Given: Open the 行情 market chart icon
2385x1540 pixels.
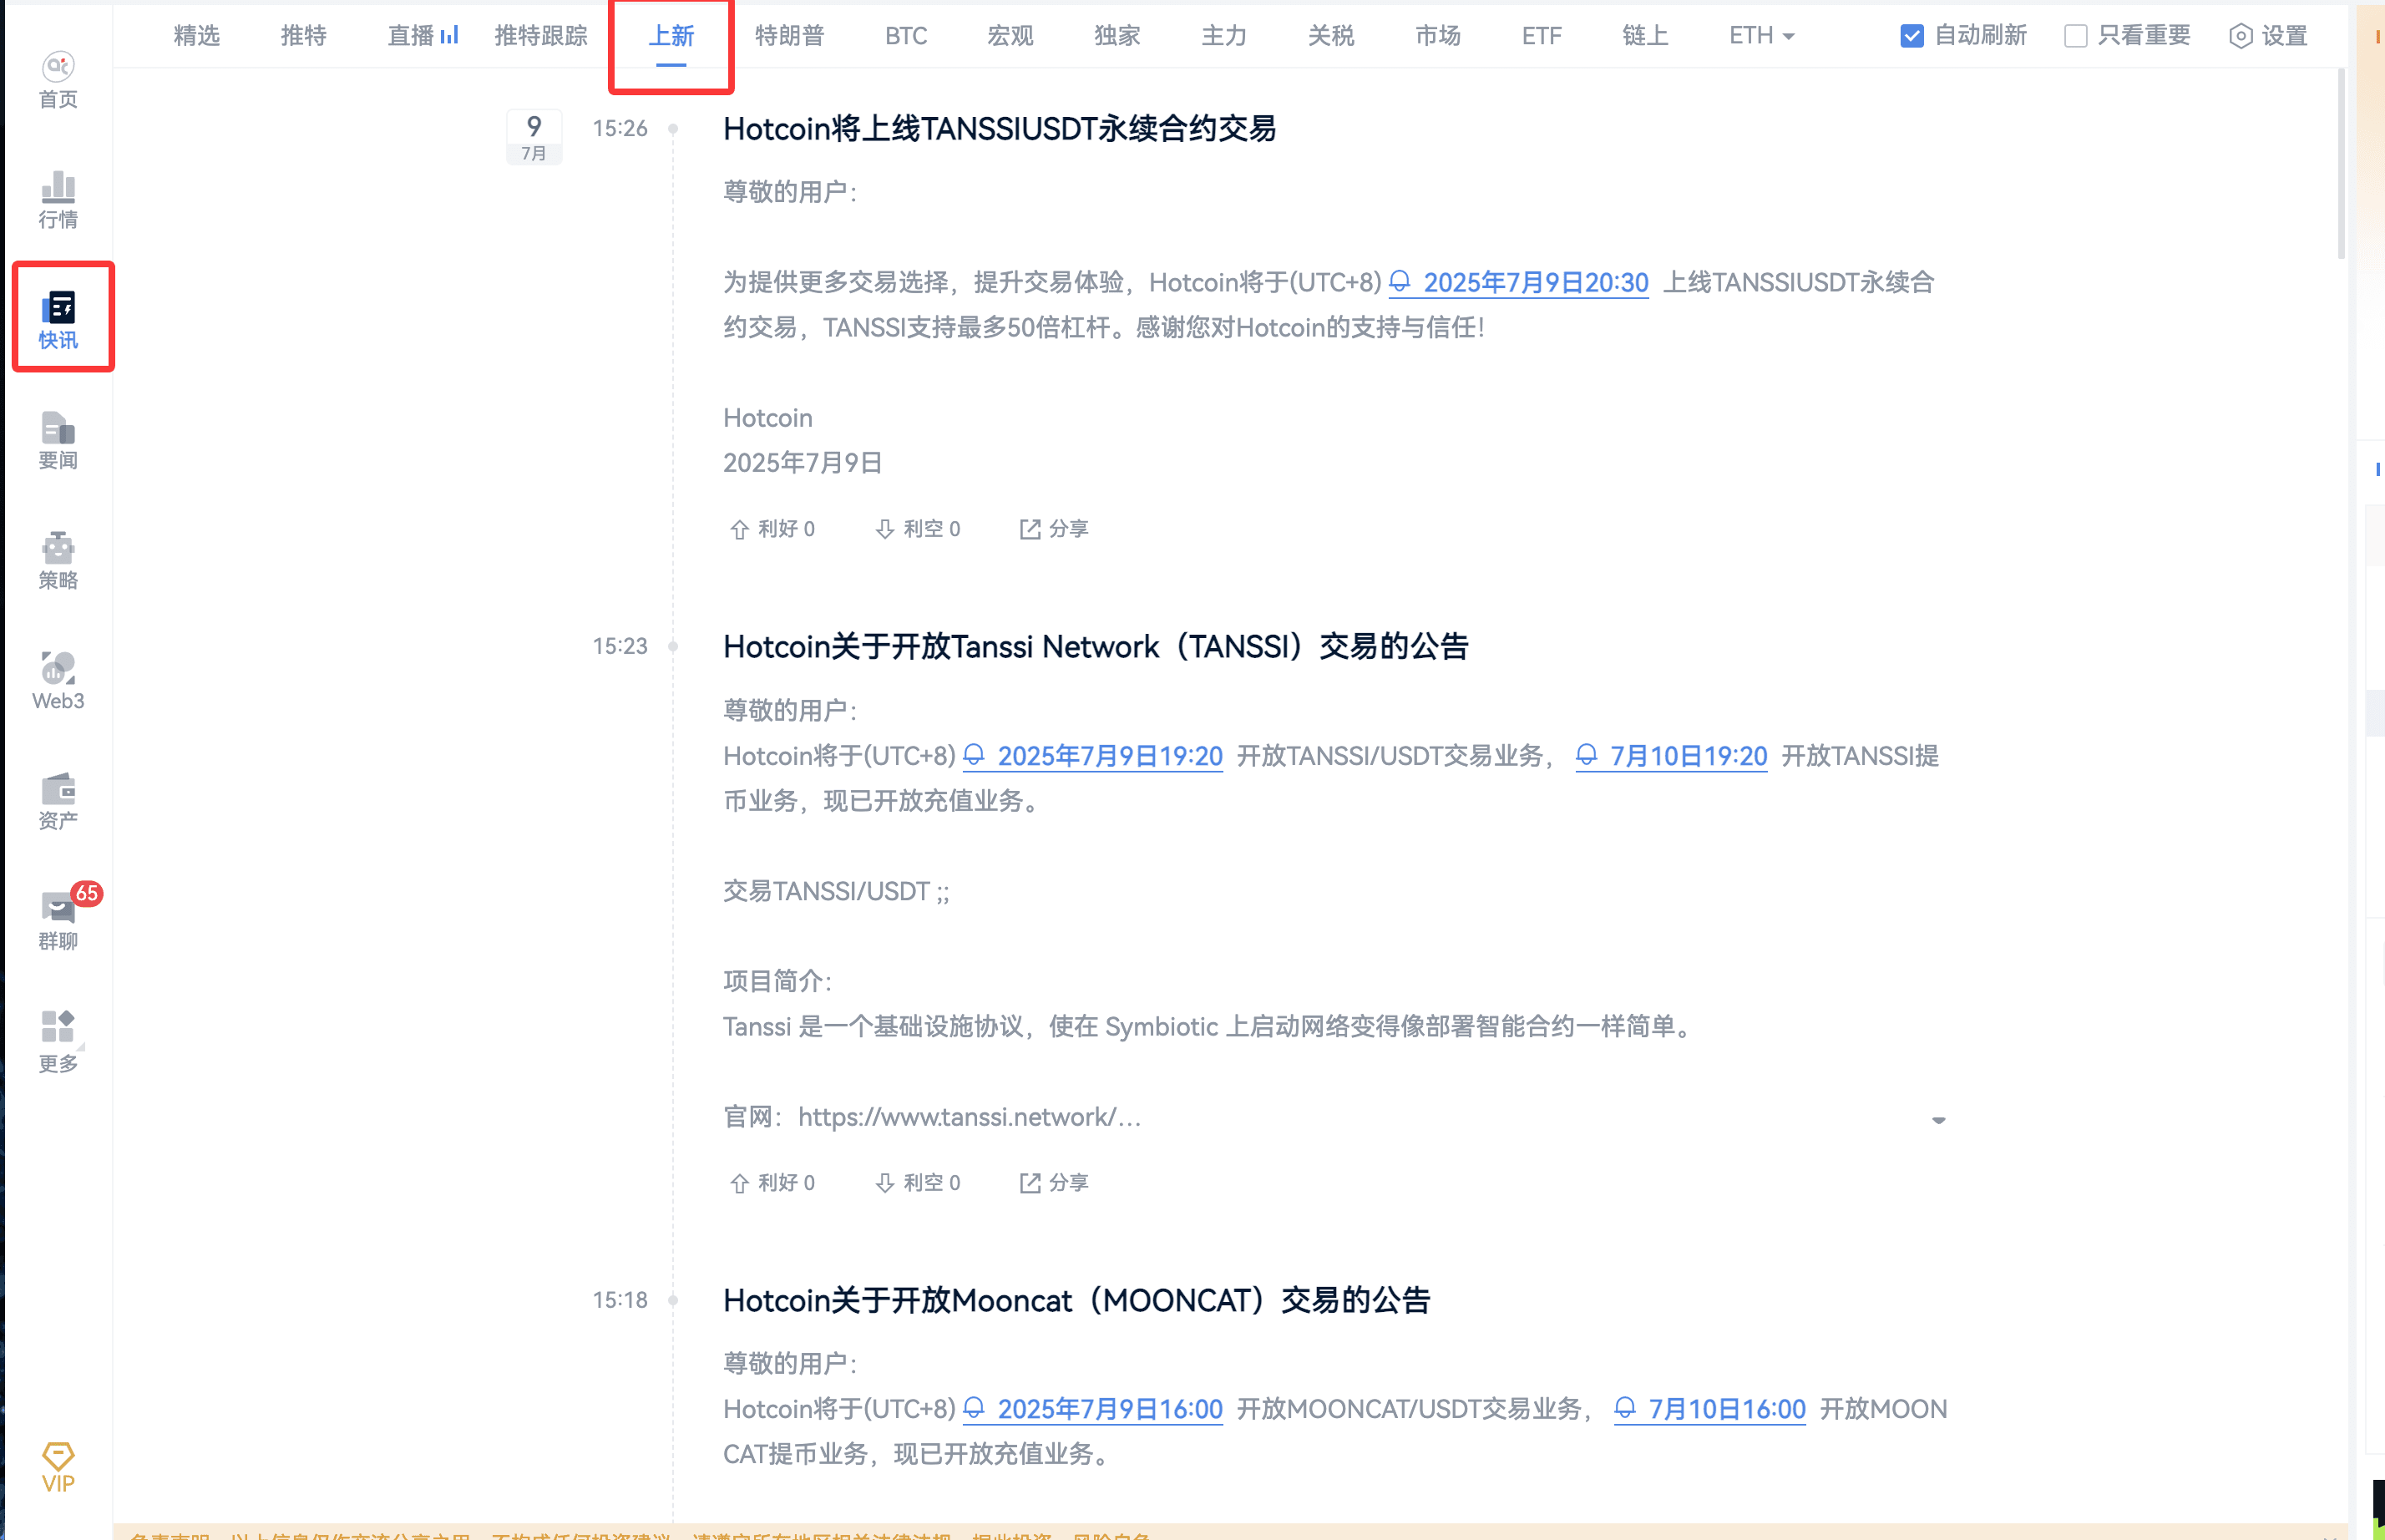Looking at the screenshot, I should click(58, 200).
